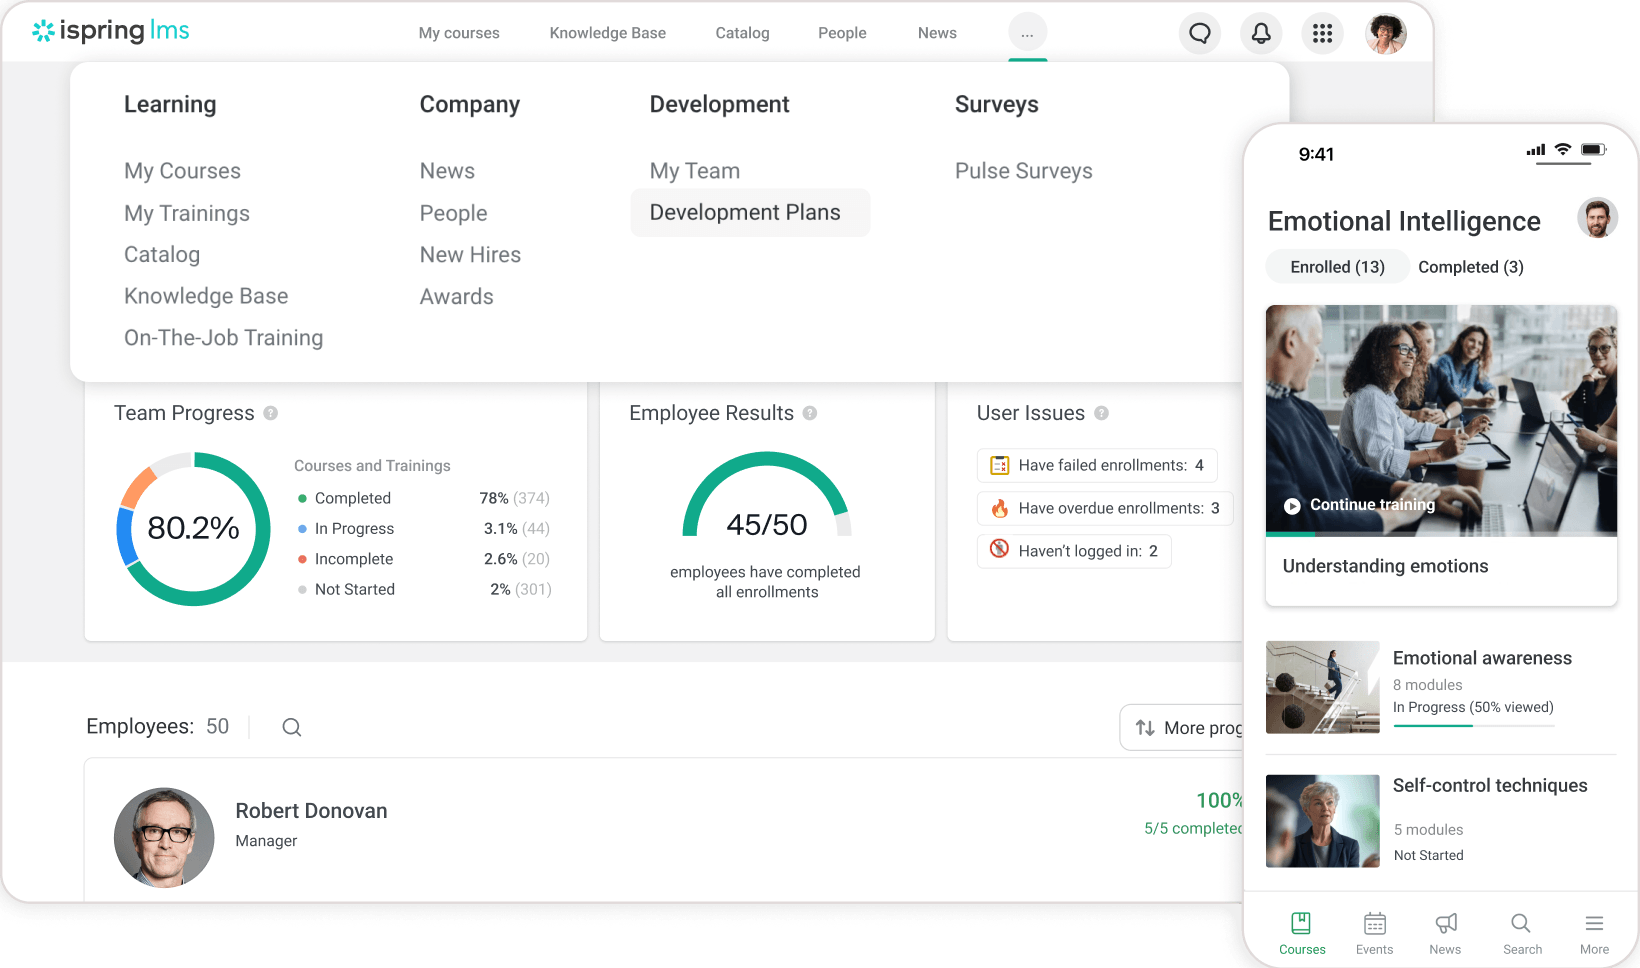1640x968 pixels.
Task: Open Pulse Surveys under Surveys
Action: click(1024, 171)
